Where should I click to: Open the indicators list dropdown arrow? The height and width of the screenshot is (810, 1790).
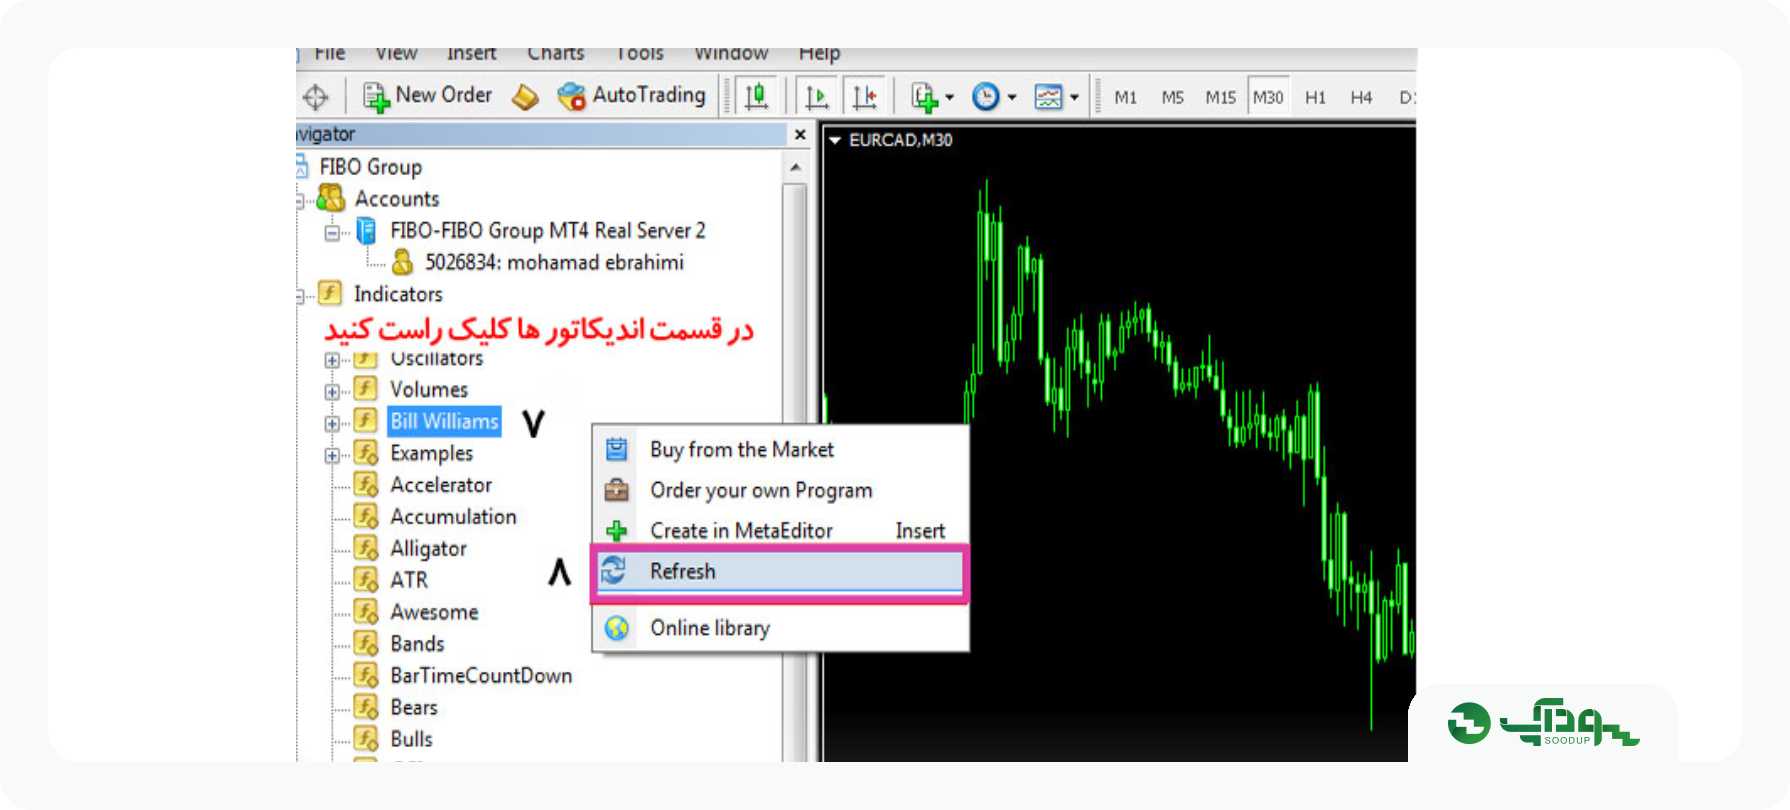(x=950, y=98)
